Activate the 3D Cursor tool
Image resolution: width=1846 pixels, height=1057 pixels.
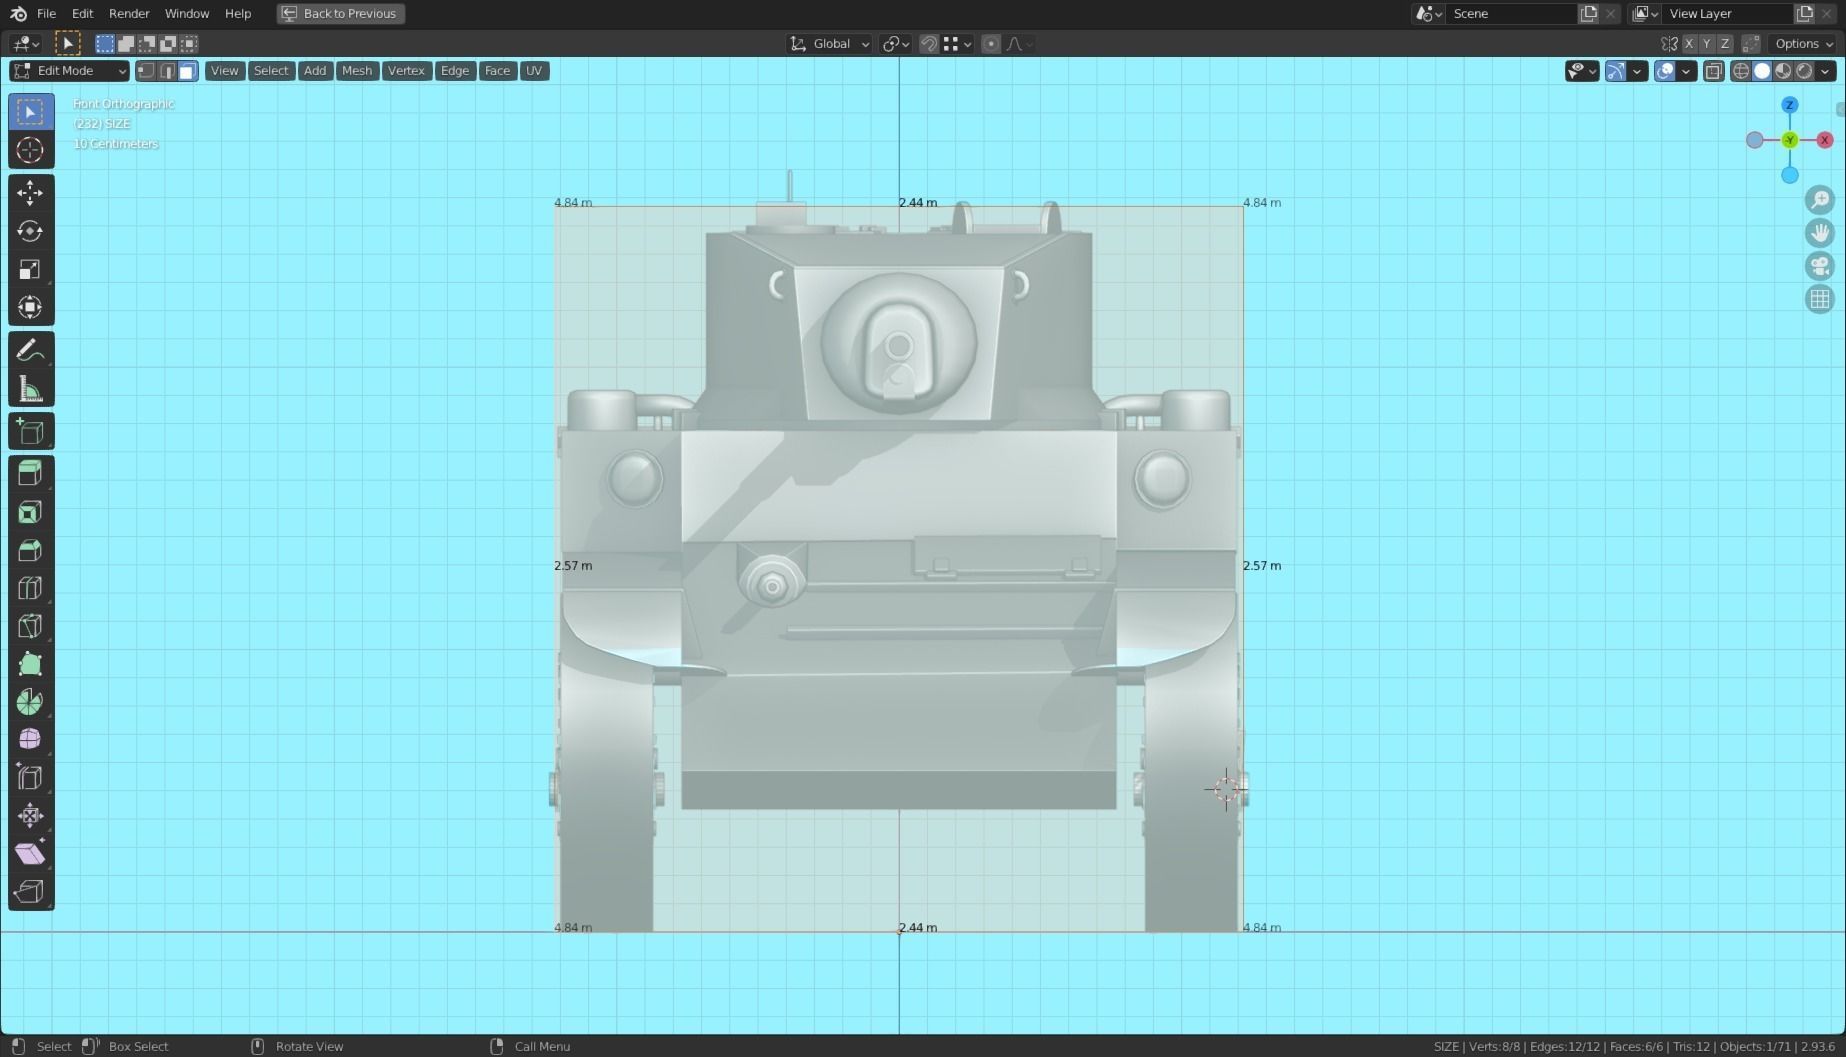tap(30, 150)
